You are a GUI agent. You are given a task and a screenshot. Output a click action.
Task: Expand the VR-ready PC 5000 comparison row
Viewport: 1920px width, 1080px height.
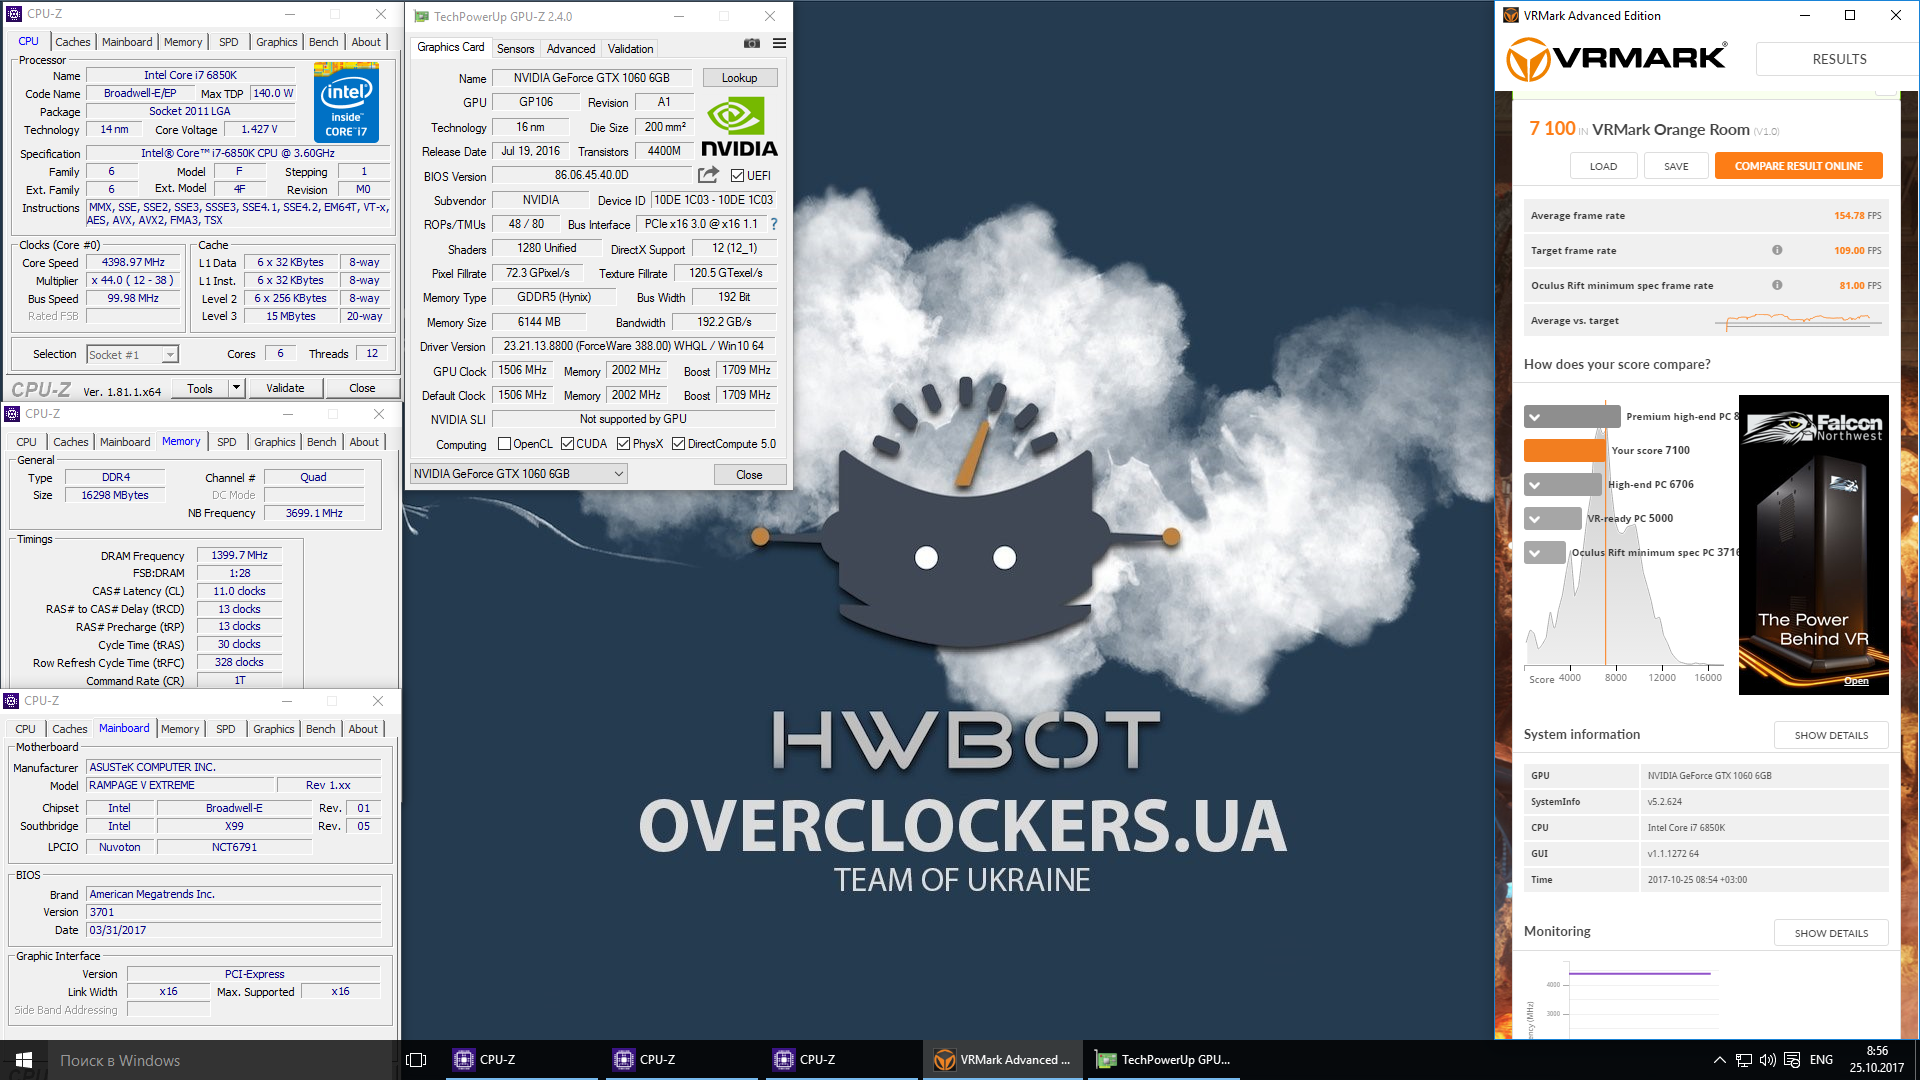pyautogui.click(x=1553, y=519)
